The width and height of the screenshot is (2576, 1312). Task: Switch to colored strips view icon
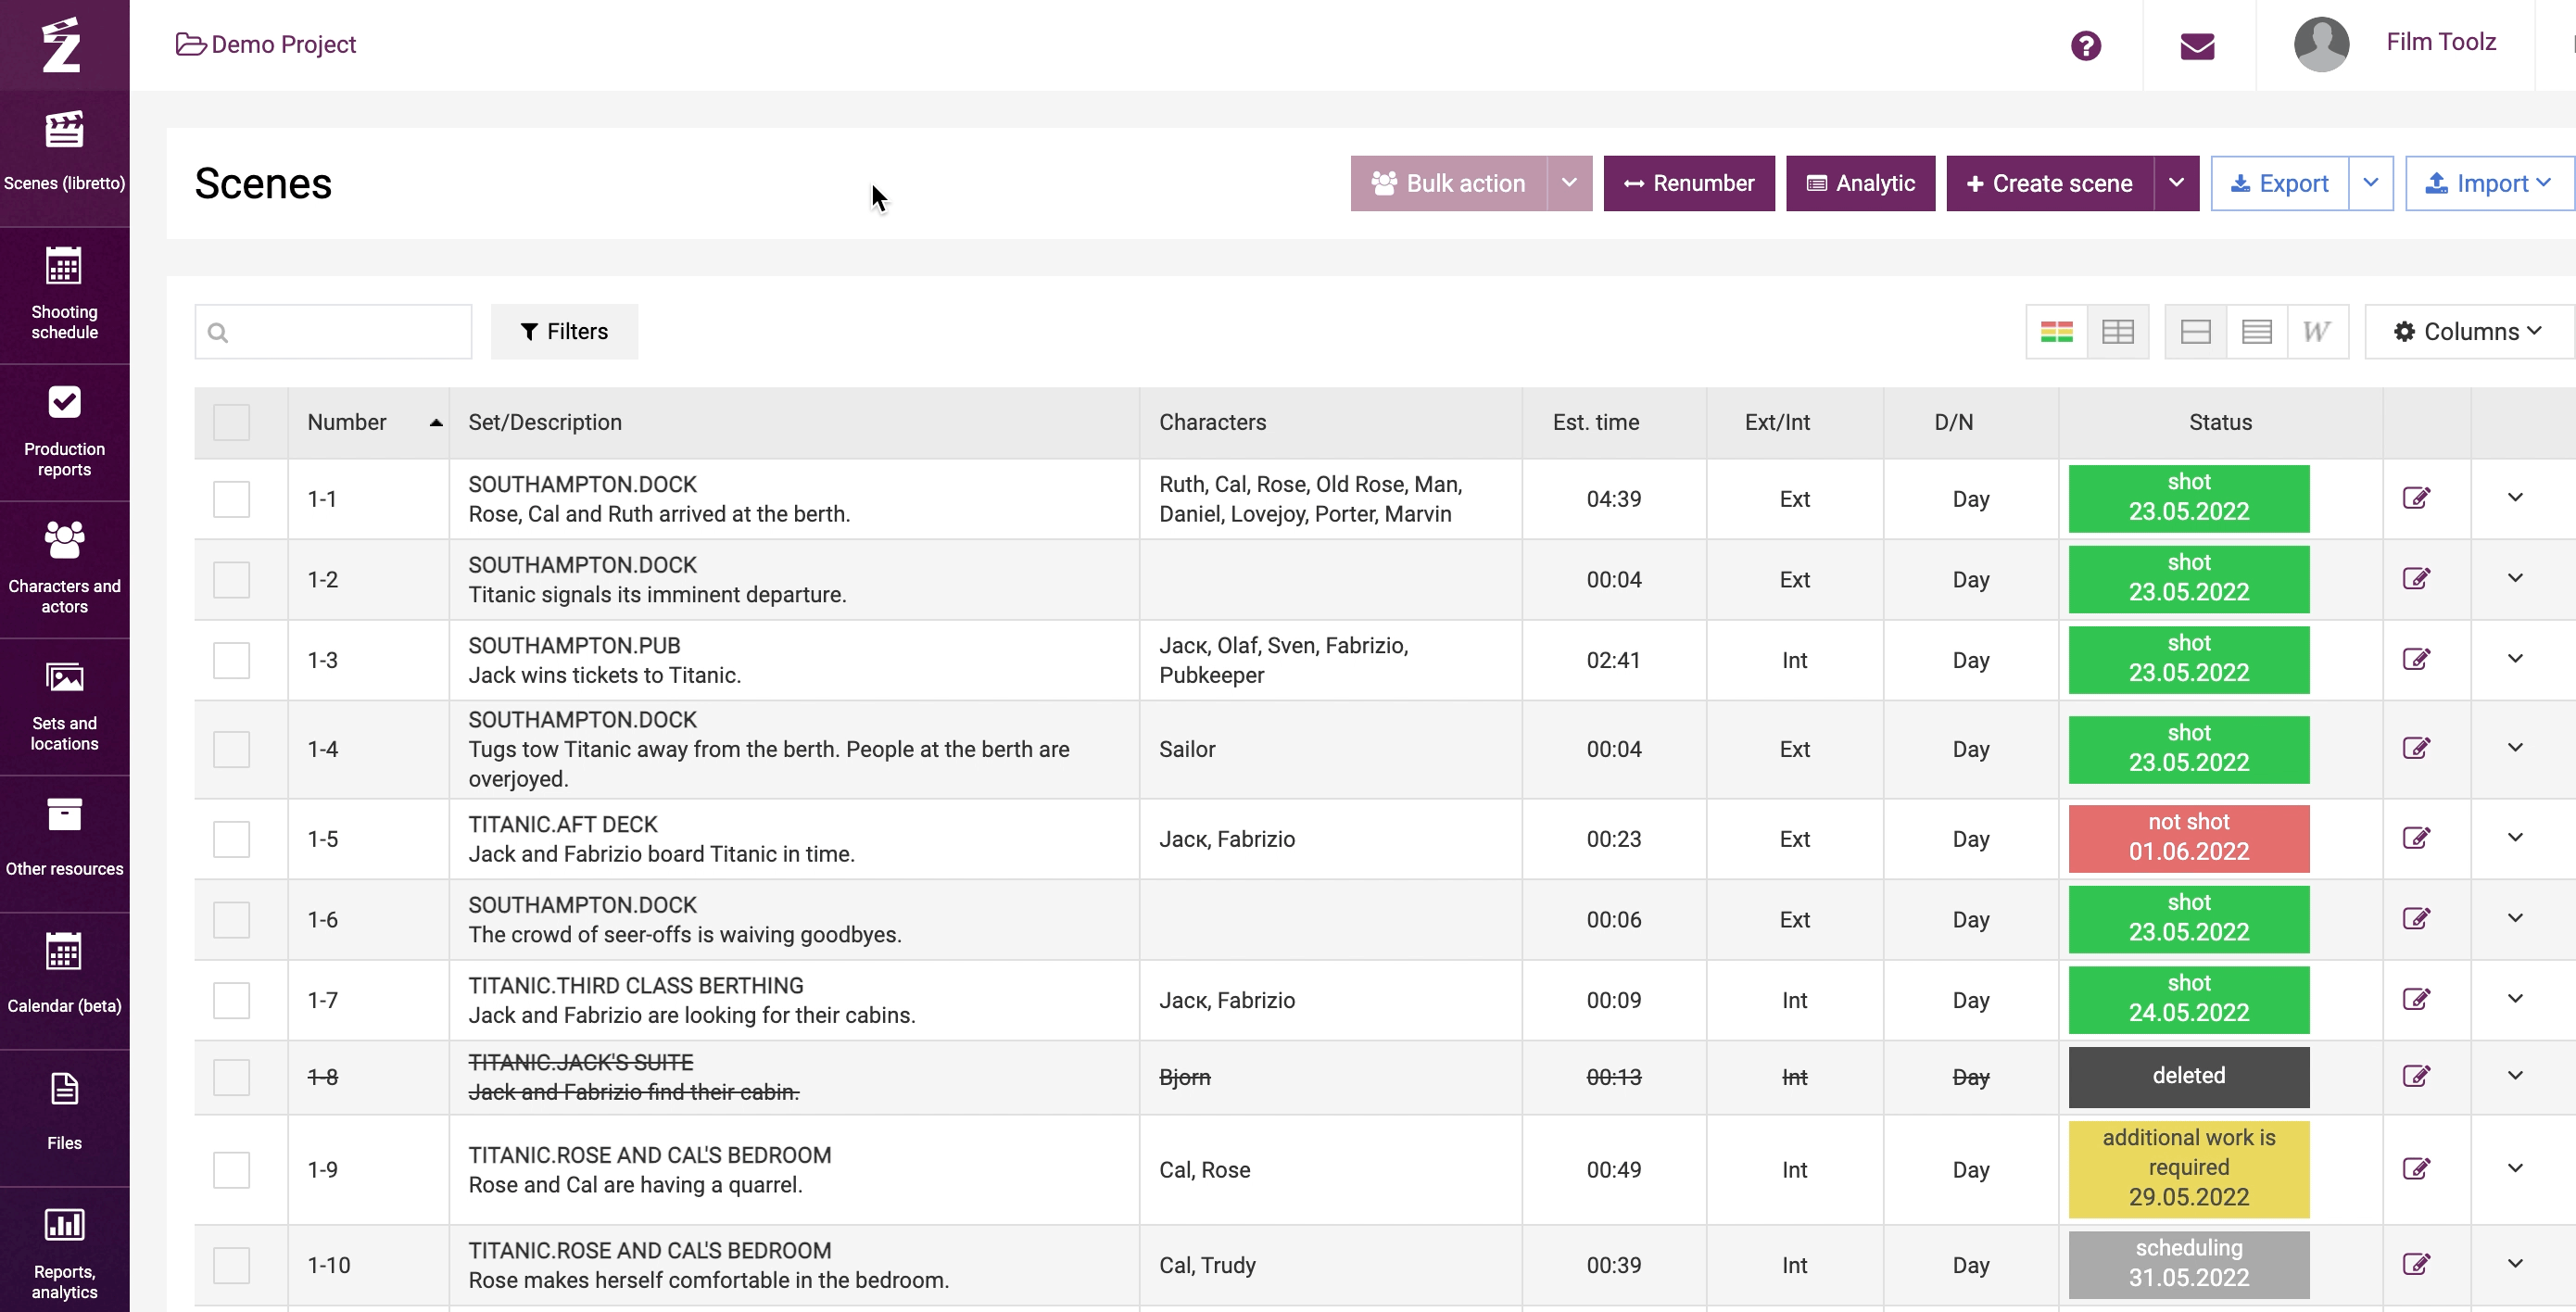point(2056,332)
